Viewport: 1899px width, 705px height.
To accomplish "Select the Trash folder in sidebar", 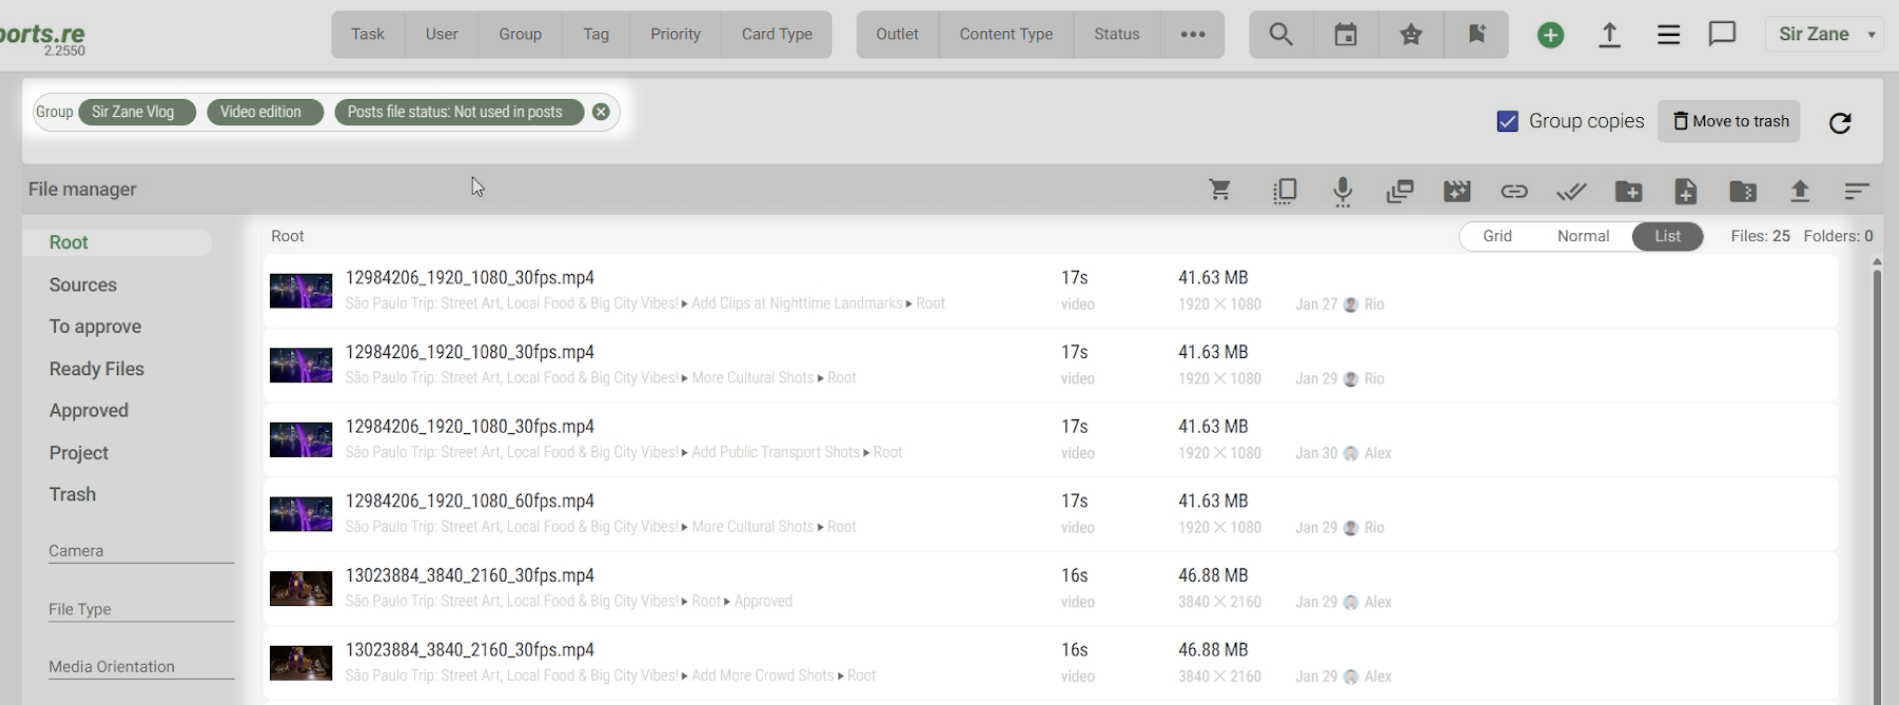I will (x=73, y=494).
